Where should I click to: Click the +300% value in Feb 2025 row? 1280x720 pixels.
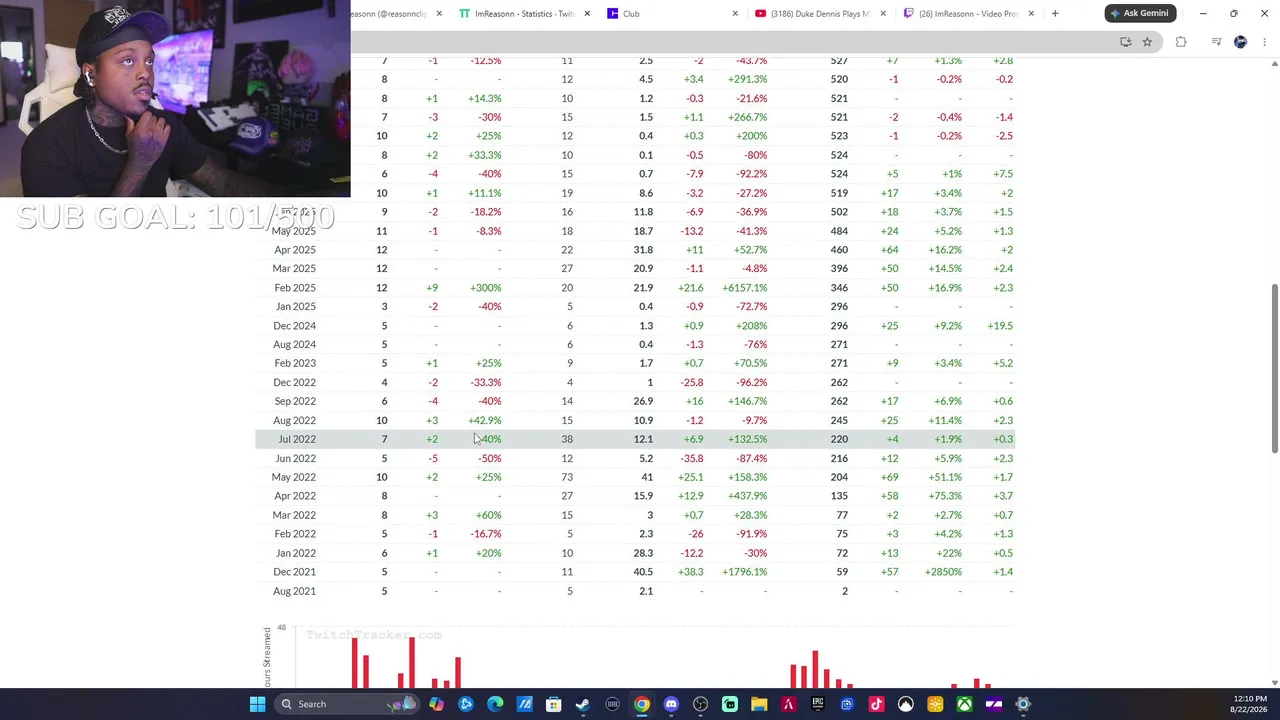coord(485,288)
